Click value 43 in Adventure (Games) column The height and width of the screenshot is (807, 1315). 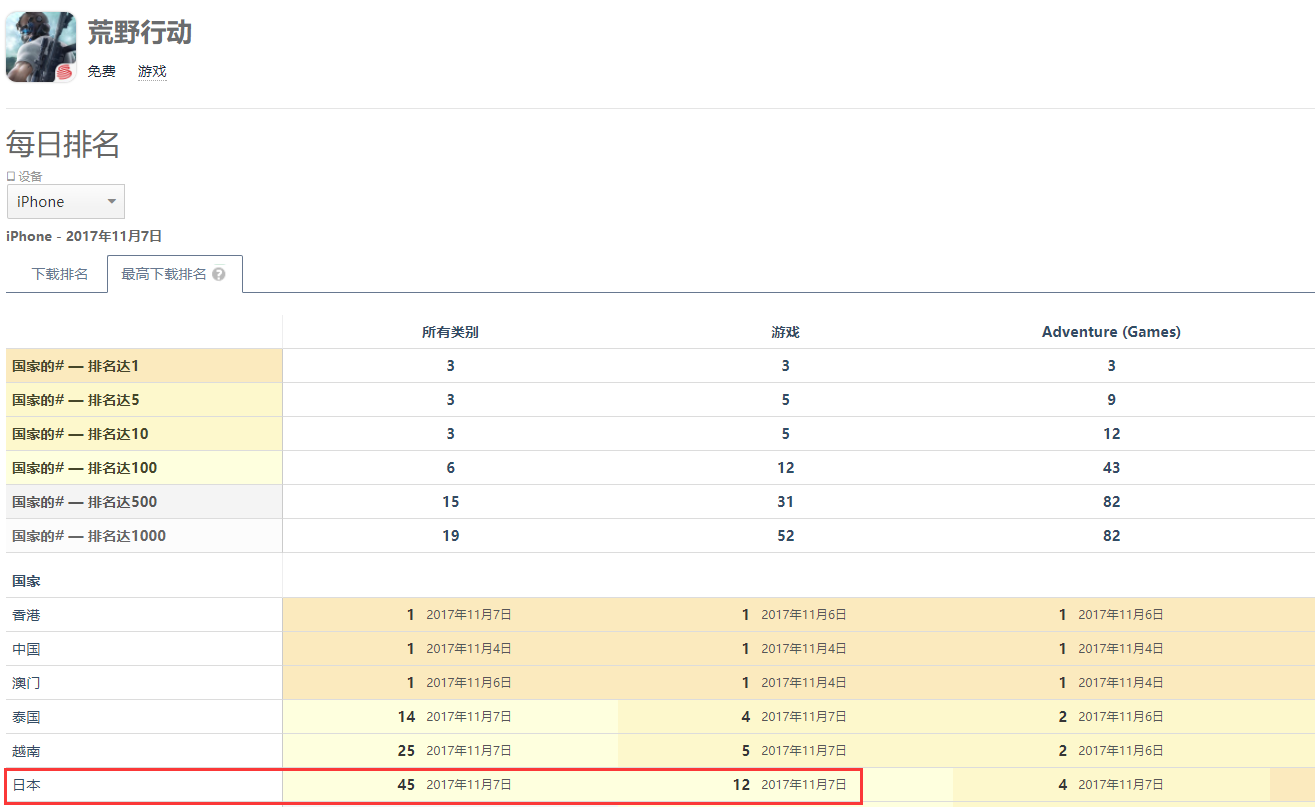(1111, 468)
